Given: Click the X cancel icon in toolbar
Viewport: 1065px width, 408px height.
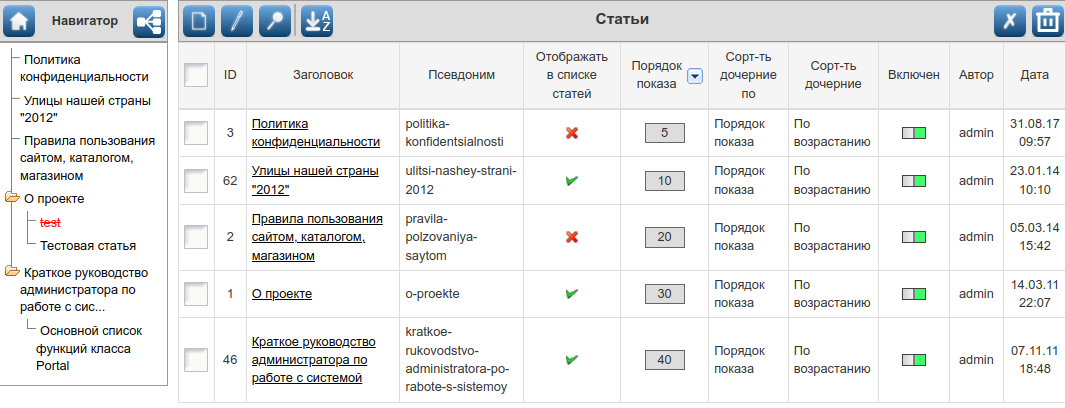Looking at the screenshot, I should point(1009,21).
